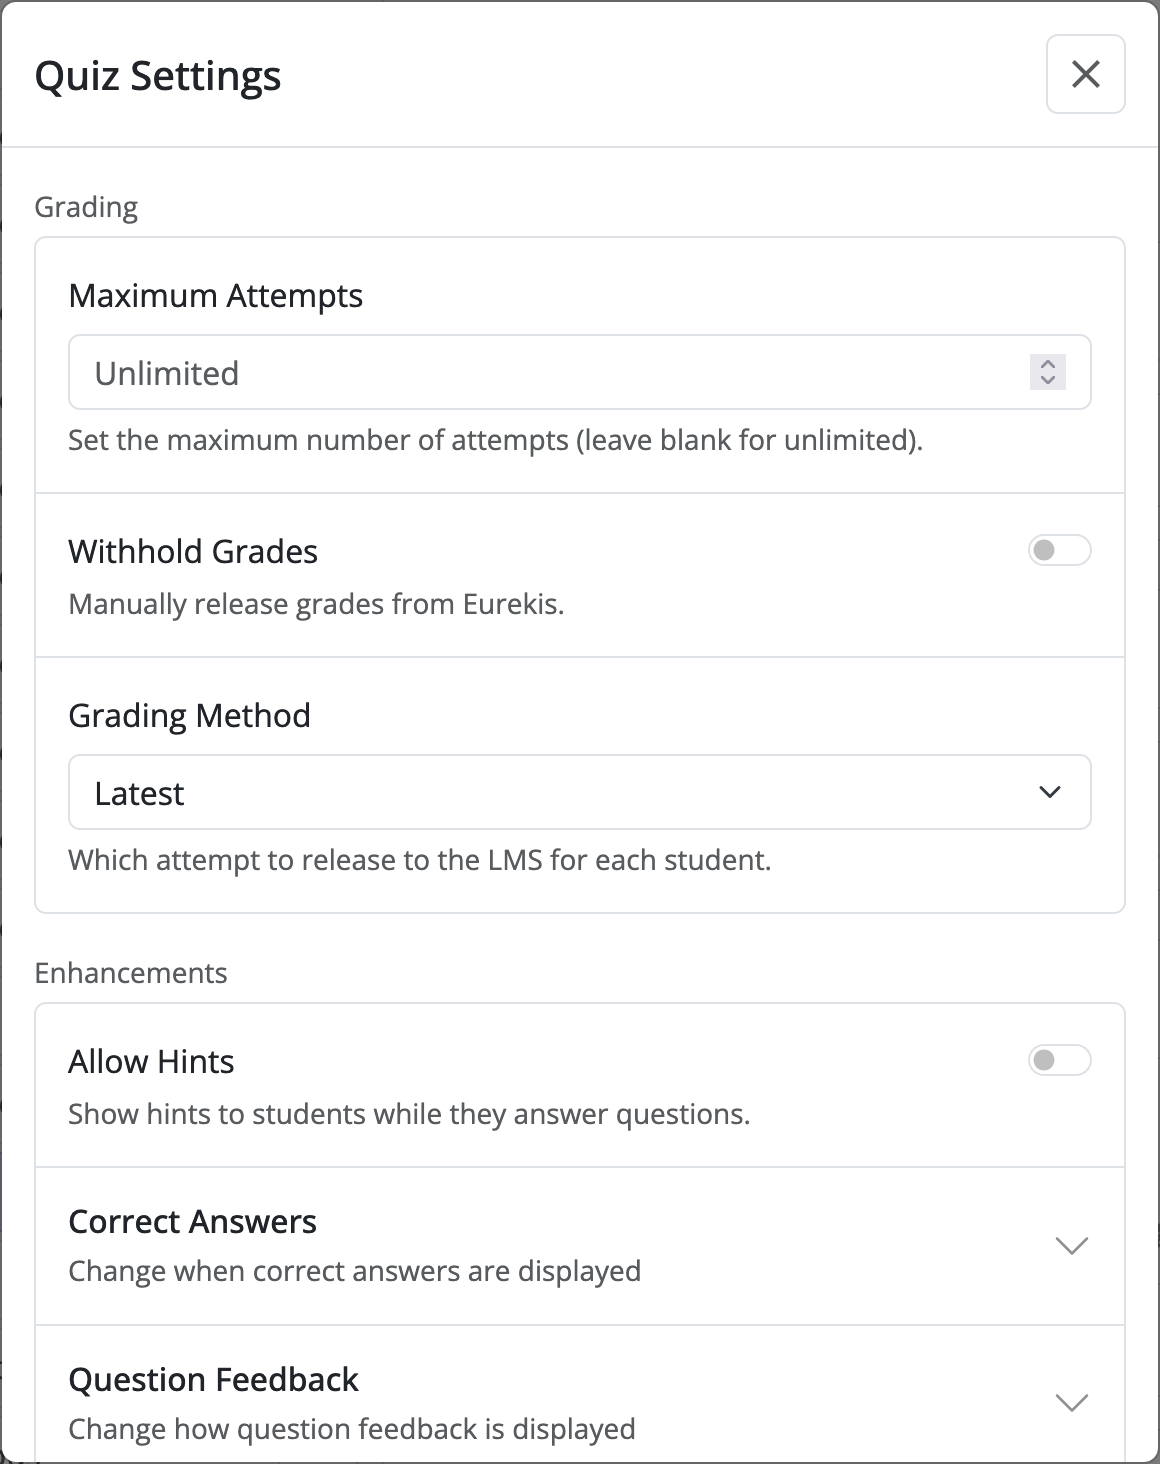Toggle manual grade release from Eurekis
Screen dimensions: 1160x1464
click(x=1061, y=550)
